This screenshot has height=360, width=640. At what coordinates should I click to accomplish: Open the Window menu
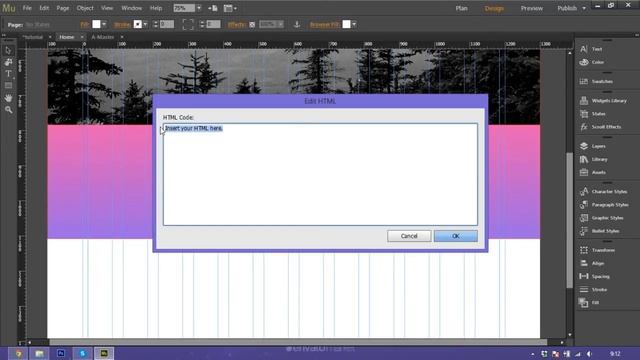[x=131, y=8]
